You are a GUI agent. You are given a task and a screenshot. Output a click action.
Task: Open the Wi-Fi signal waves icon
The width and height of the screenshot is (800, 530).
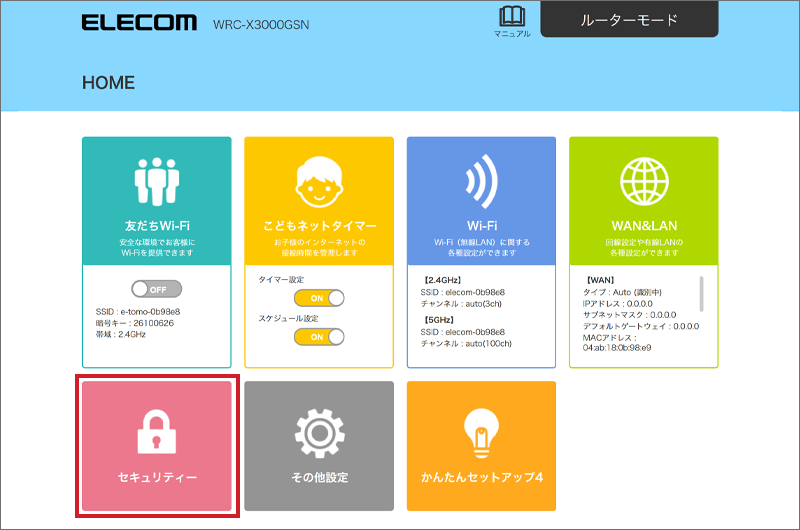(x=481, y=182)
